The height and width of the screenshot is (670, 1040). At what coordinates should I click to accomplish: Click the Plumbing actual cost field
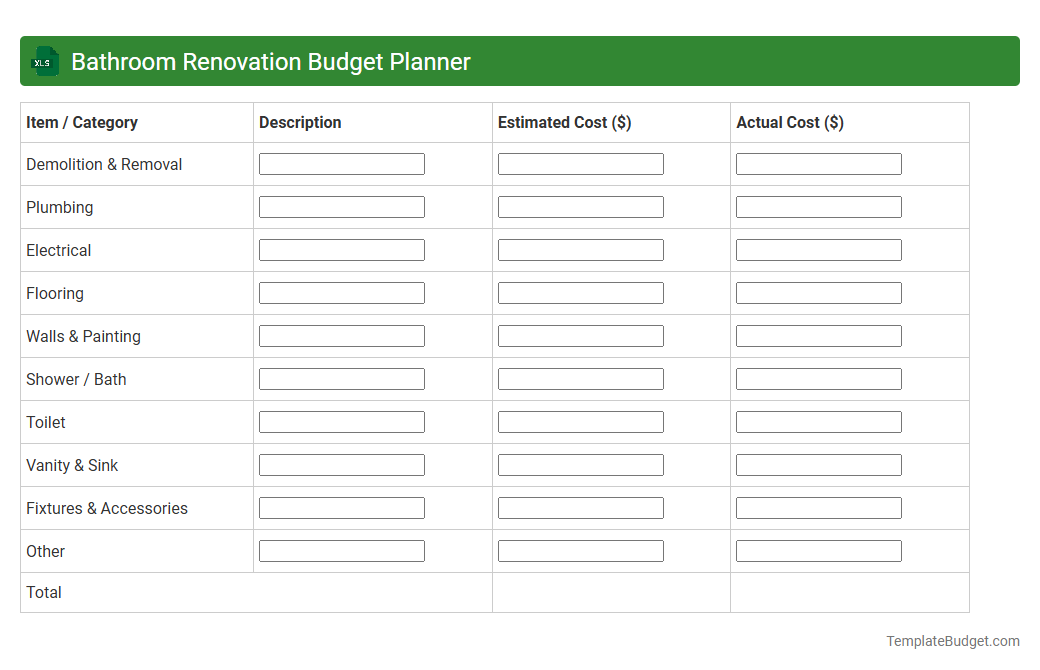tap(818, 206)
